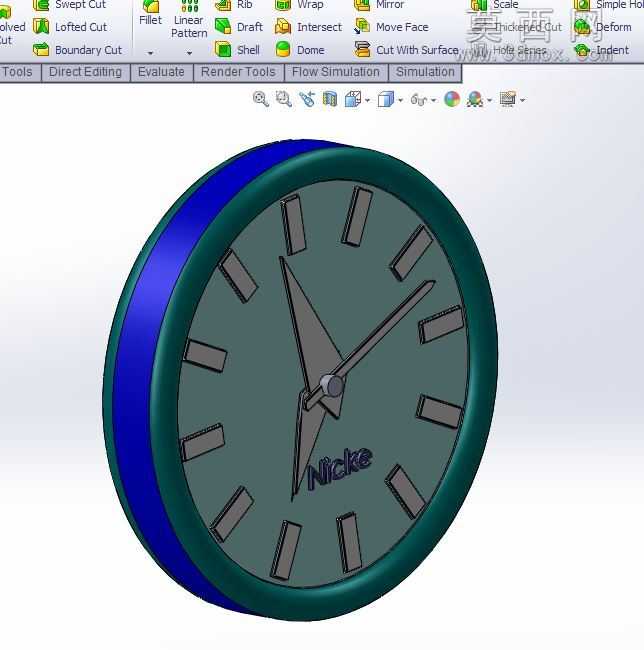This screenshot has height=650, width=644.
Task: Open the Tools tab
Action: click(x=19, y=72)
